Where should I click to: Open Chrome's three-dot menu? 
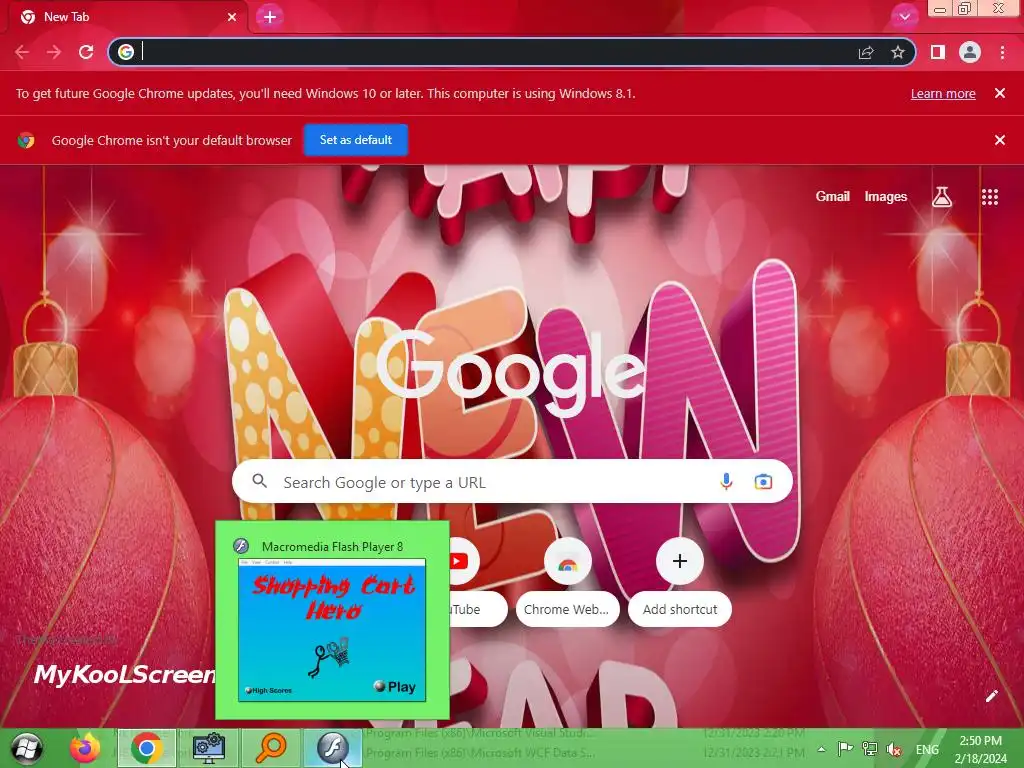(1002, 52)
